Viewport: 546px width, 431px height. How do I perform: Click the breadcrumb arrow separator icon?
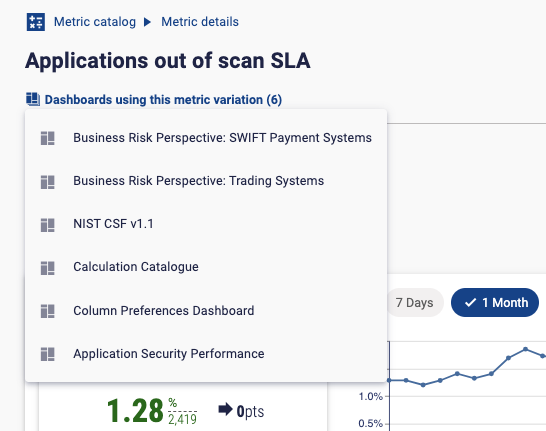tap(147, 22)
